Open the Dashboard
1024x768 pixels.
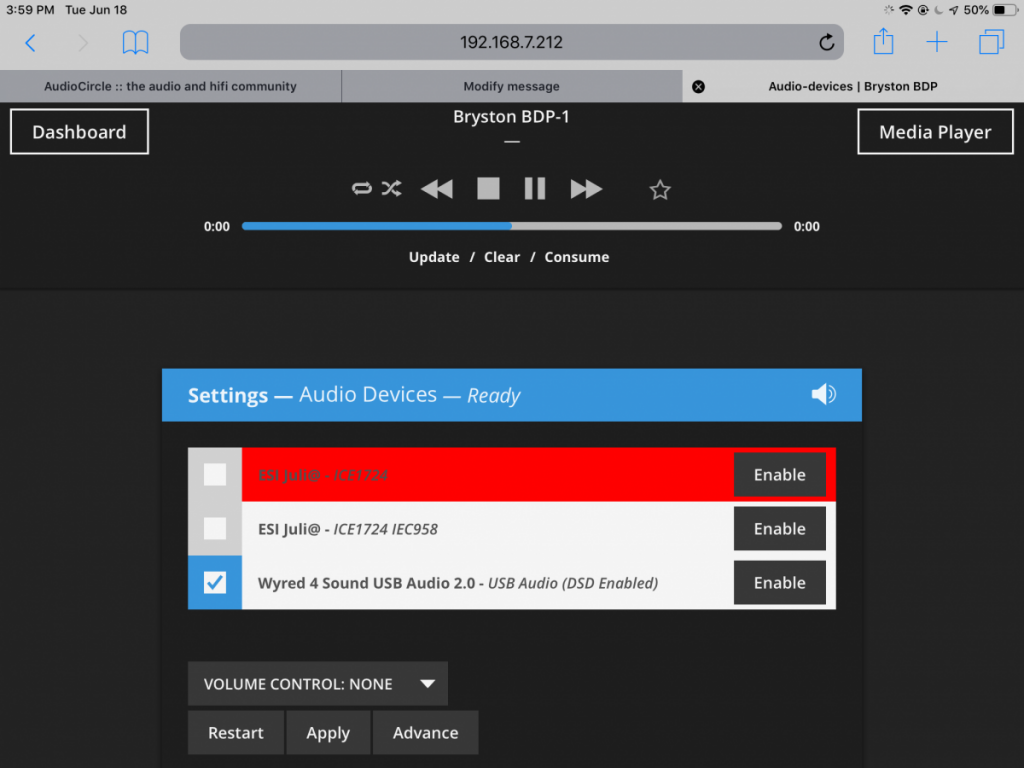79,132
